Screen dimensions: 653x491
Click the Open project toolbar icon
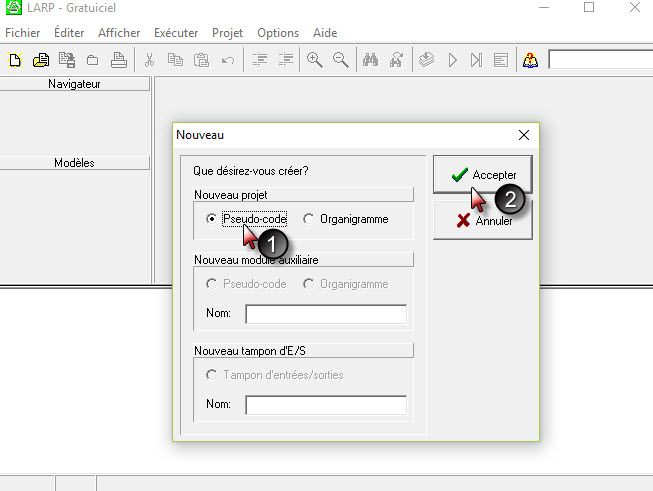tap(41, 60)
